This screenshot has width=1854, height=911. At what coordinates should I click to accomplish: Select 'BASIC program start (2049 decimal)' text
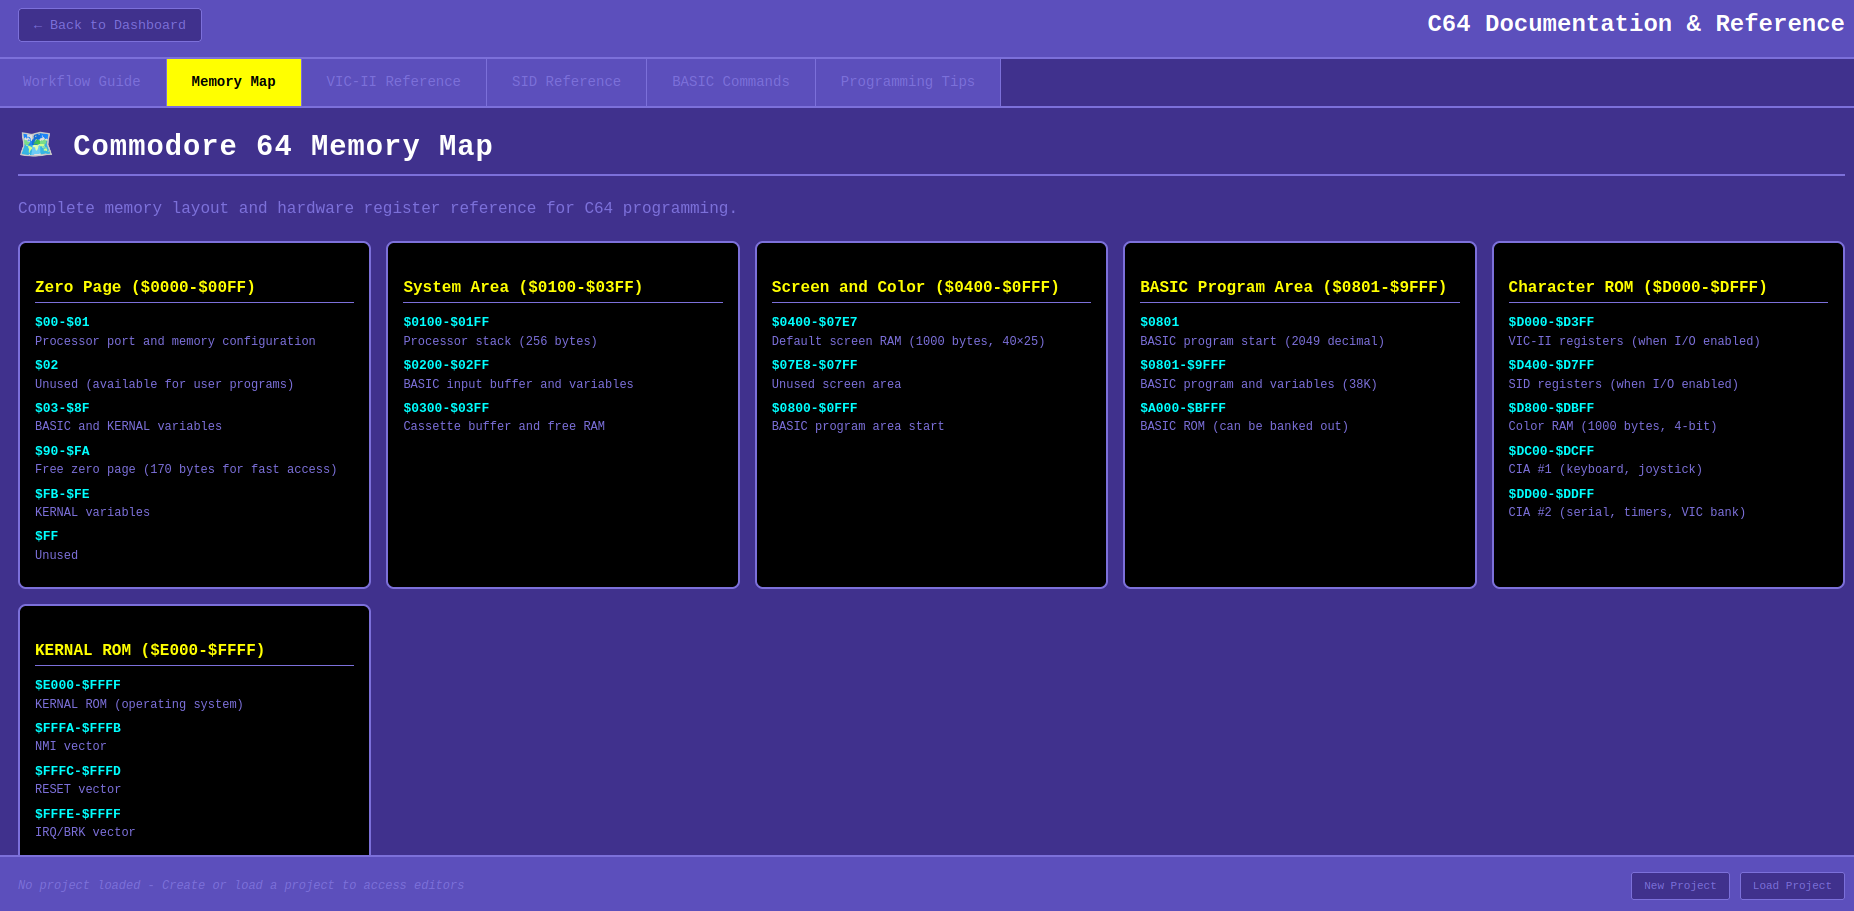point(1262,342)
